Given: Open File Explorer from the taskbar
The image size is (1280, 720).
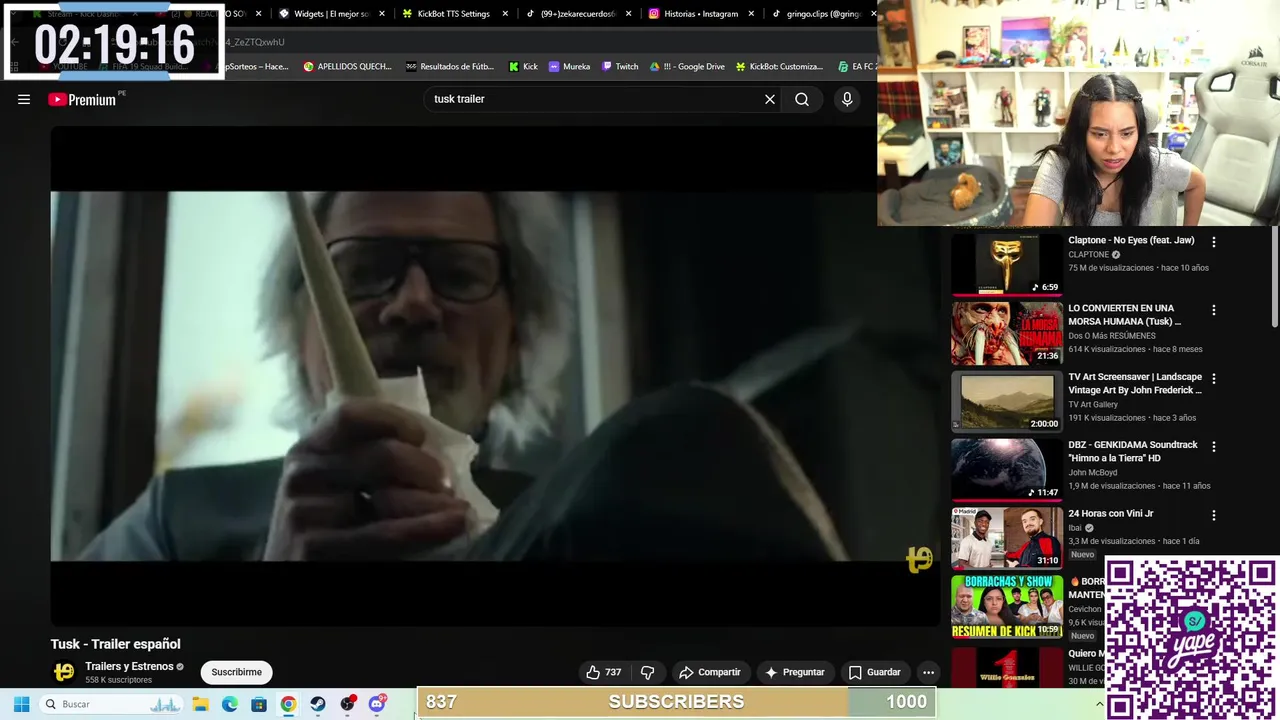Looking at the screenshot, I should pyautogui.click(x=201, y=704).
